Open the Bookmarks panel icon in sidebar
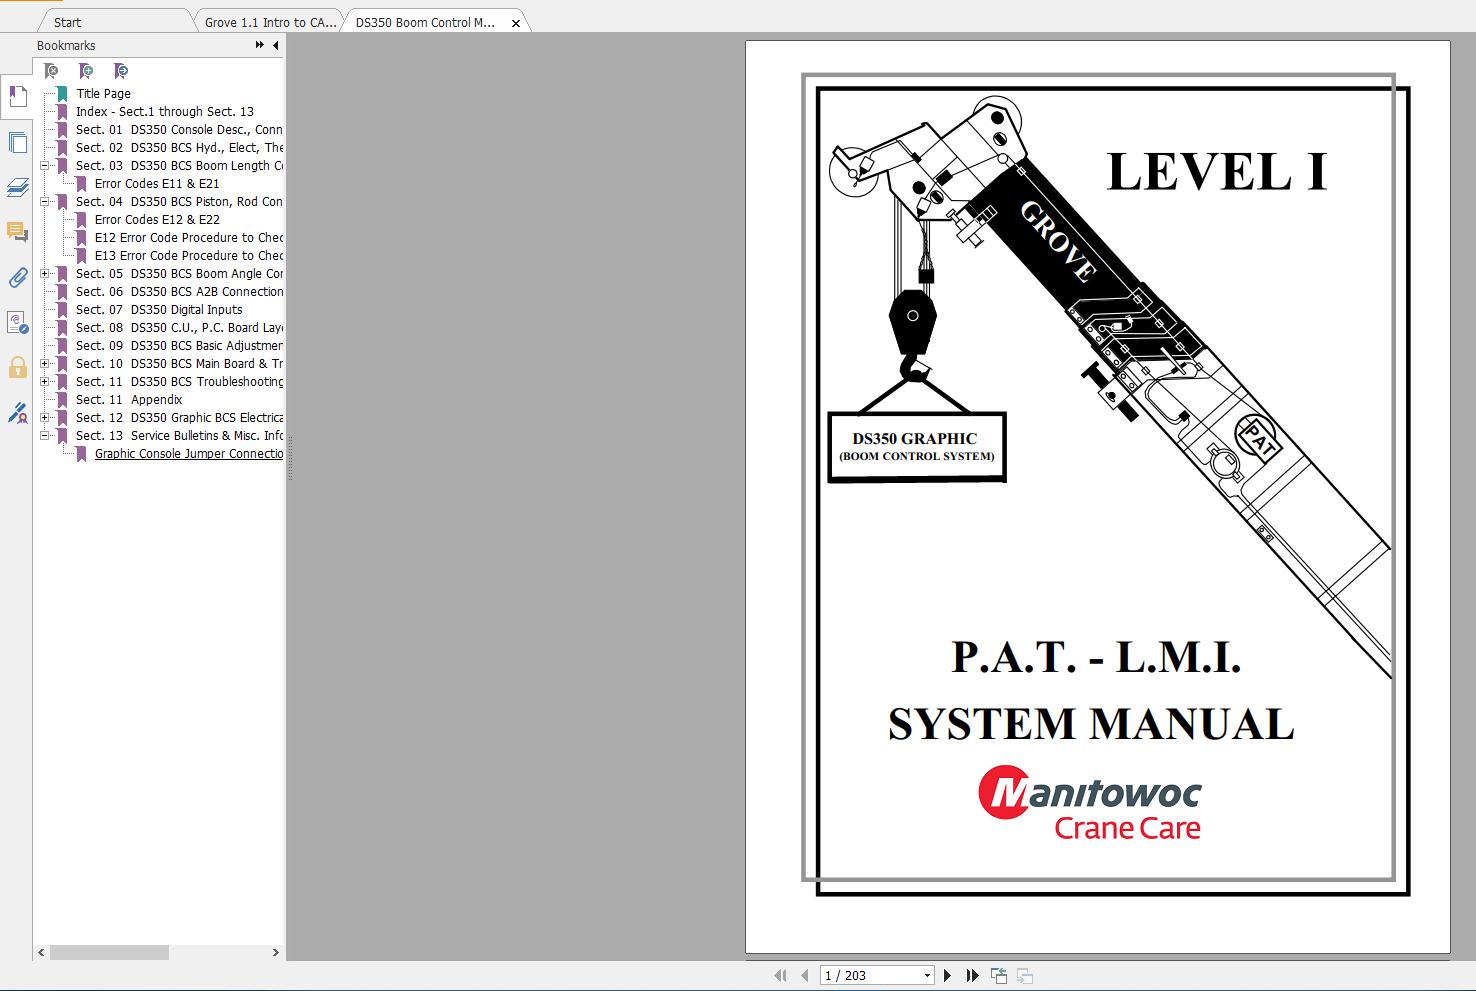The height and width of the screenshot is (991, 1476). tap(17, 97)
